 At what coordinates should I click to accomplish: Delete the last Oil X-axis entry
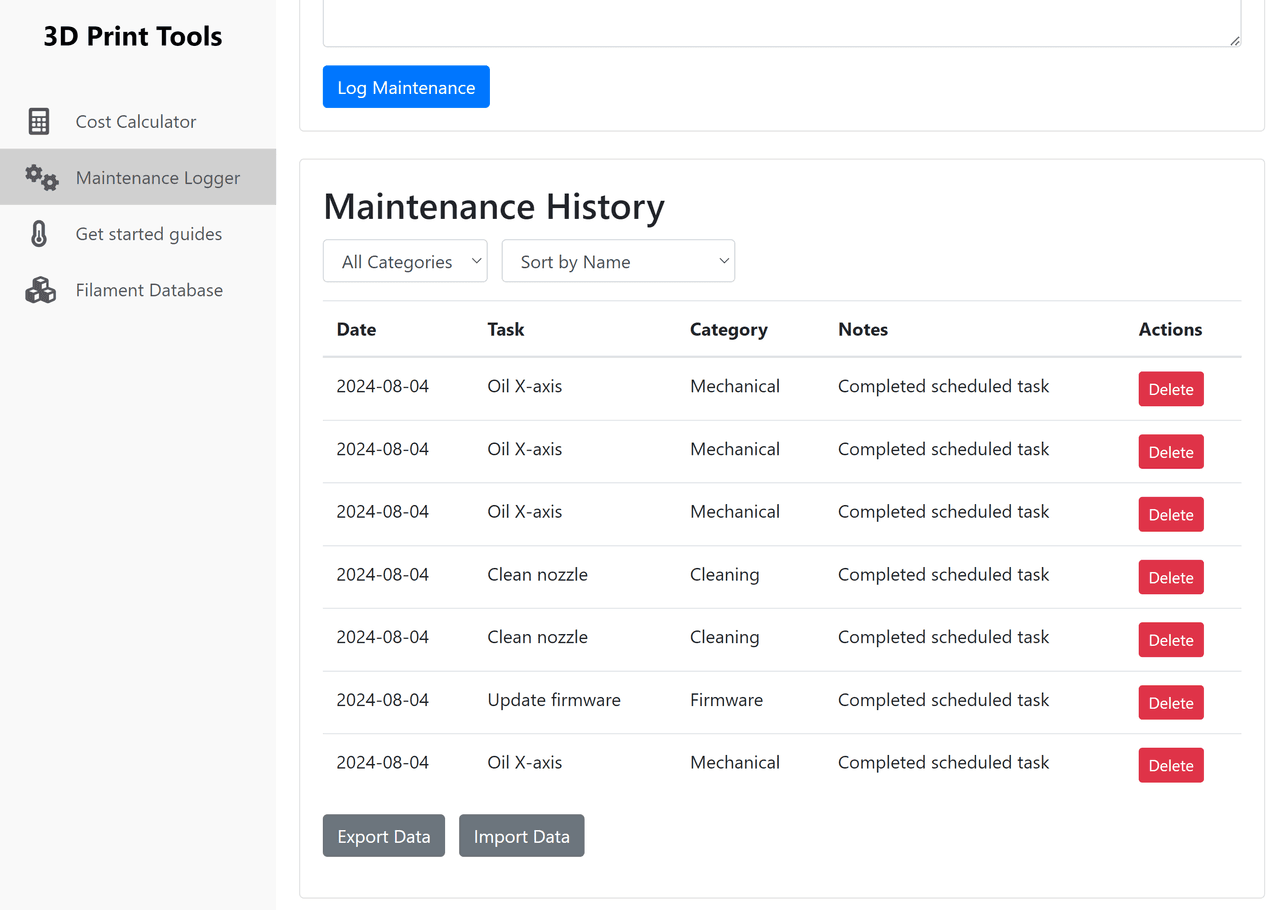(x=1170, y=765)
